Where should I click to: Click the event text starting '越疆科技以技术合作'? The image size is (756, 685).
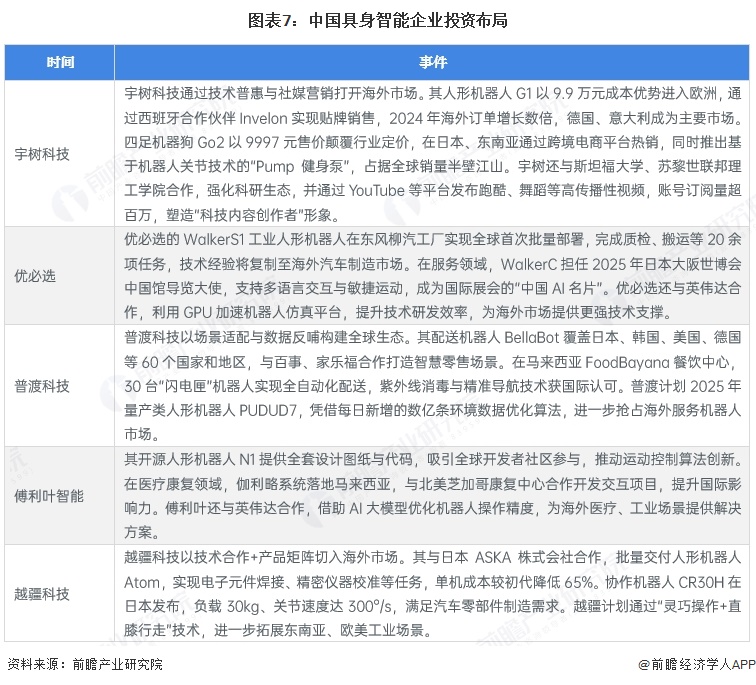click(432, 593)
